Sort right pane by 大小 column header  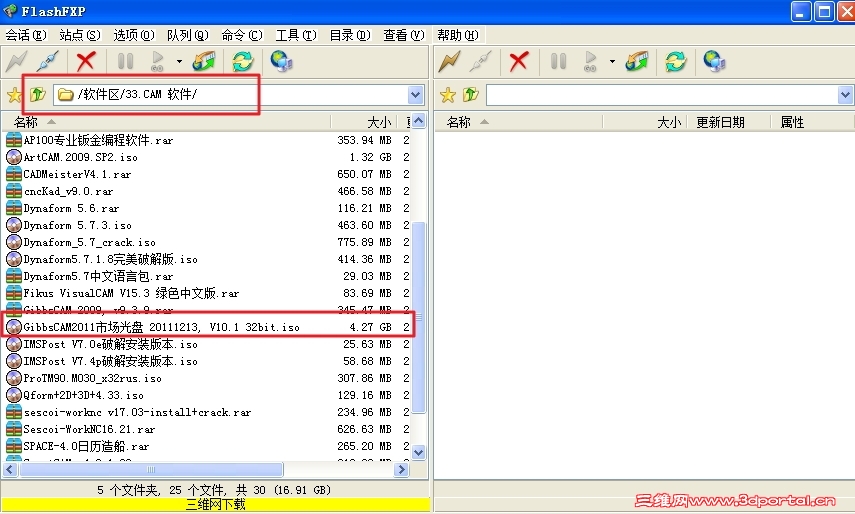click(x=645, y=122)
